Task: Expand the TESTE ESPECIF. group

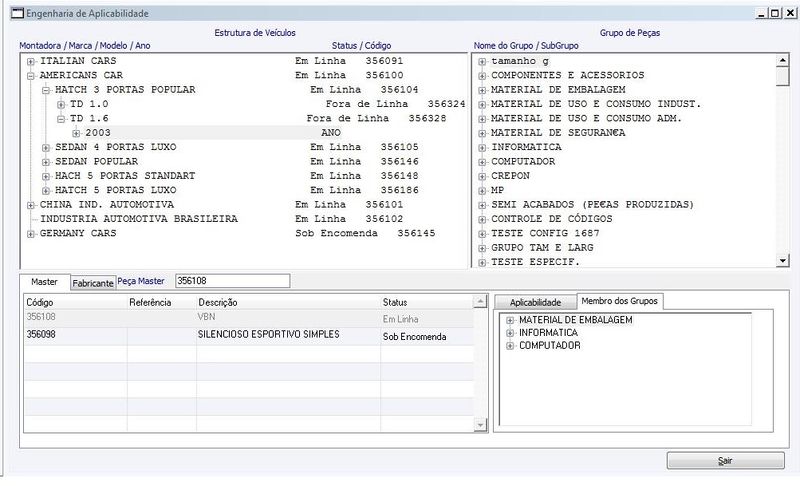Action: [x=482, y=263]
